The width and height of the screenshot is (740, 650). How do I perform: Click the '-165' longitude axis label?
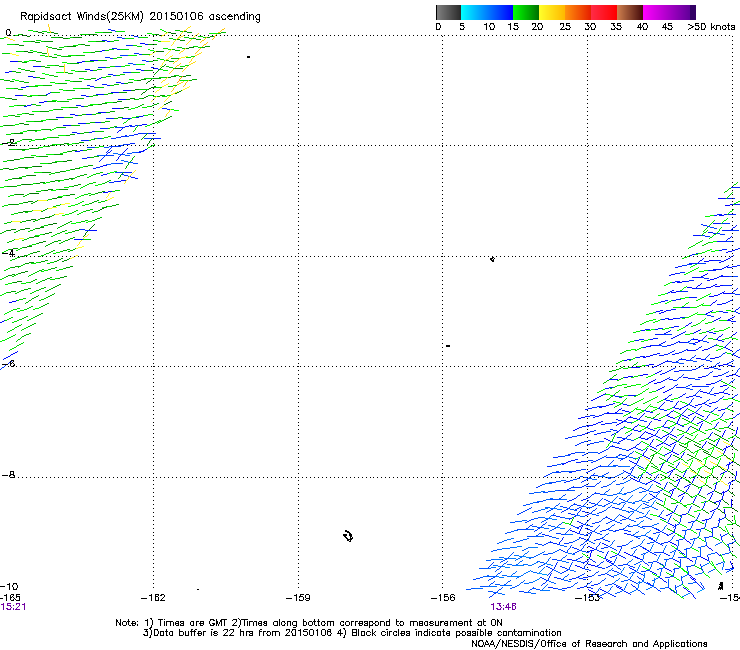tap(10, 598)
